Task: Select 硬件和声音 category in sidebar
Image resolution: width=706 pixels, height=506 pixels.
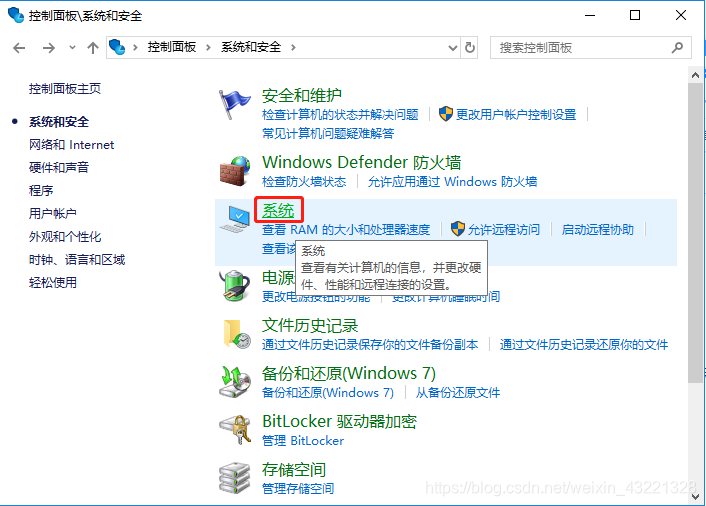Action: pyautogui.click(x=59, y=167)
